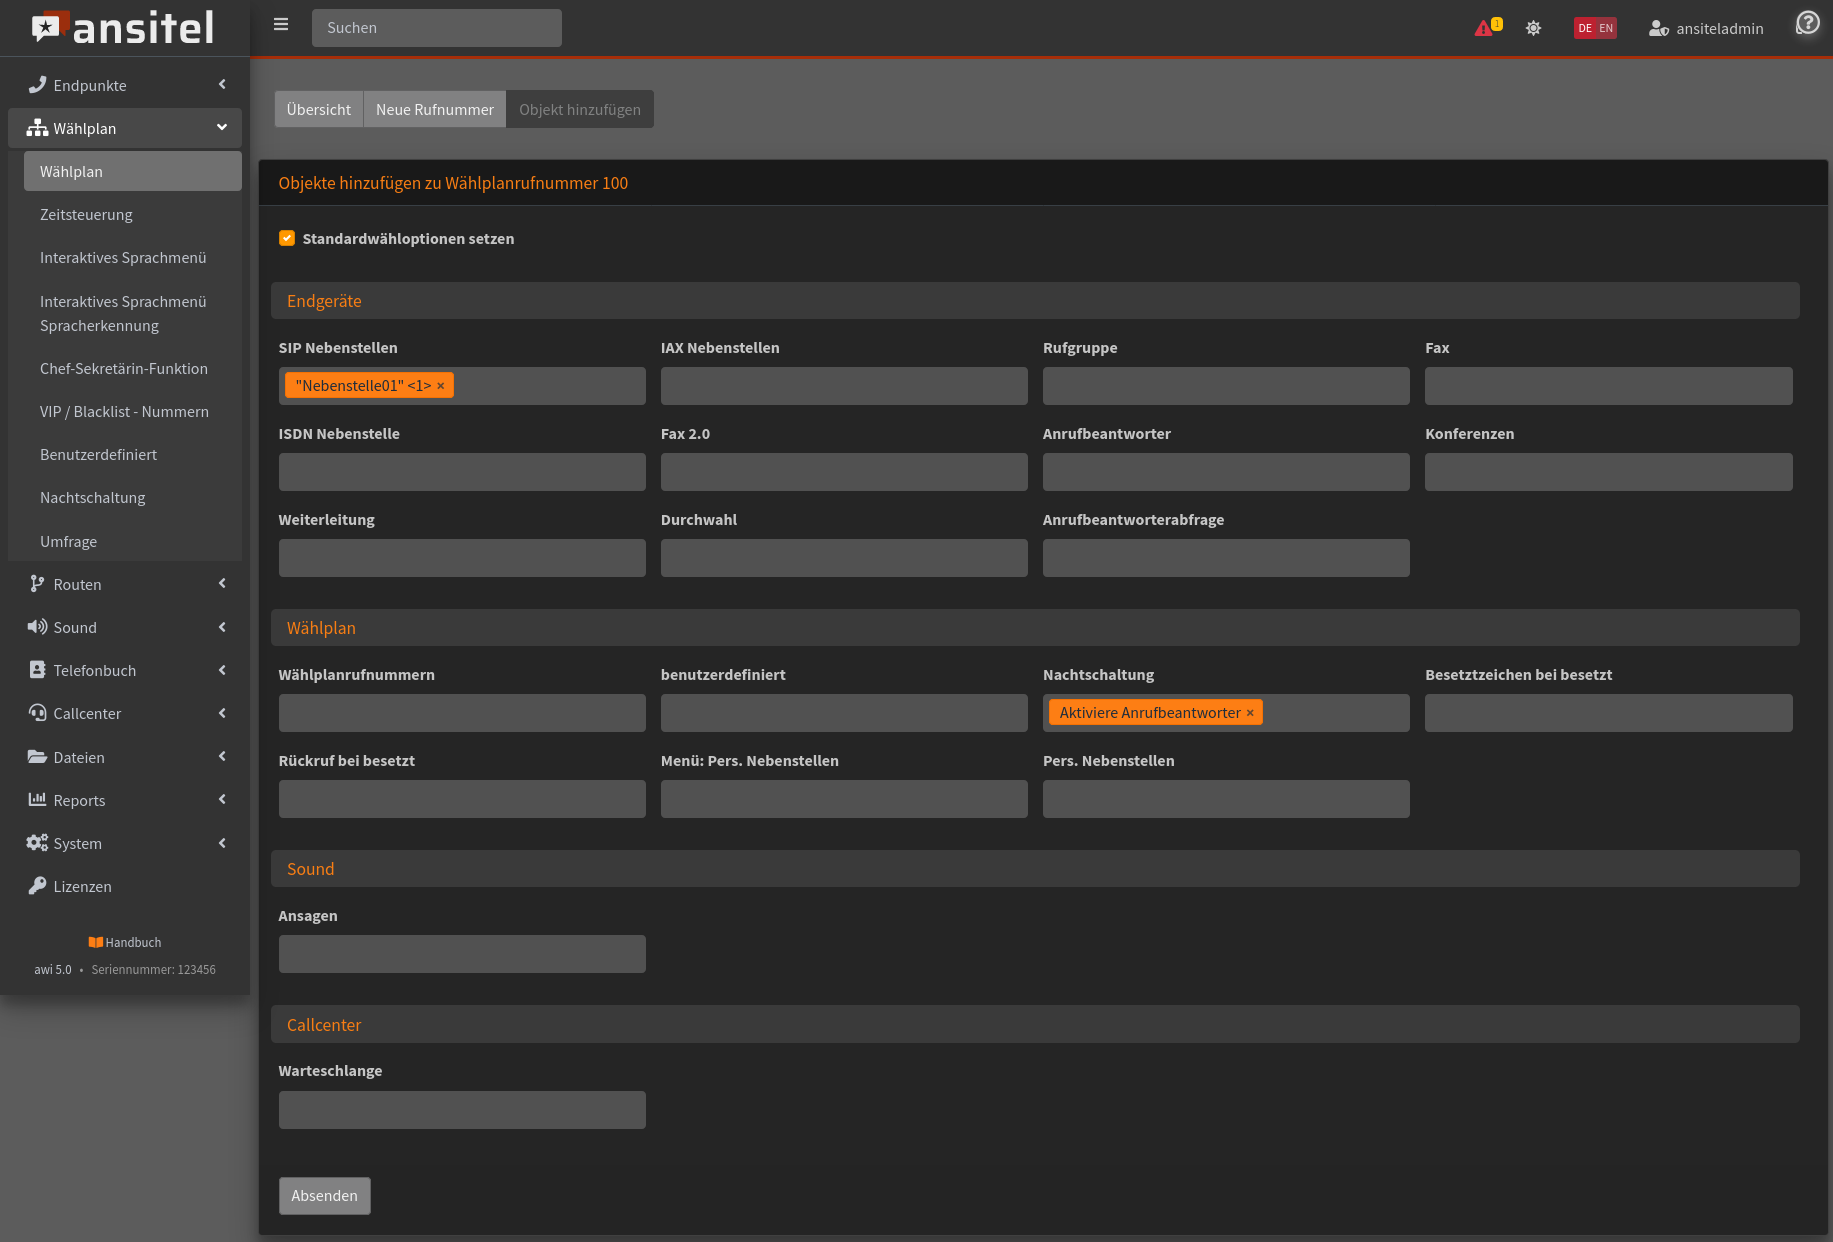Click the ansiteladmin user icon
This screenshot has width=1833, height=1242.
(x=1658, y=28)
